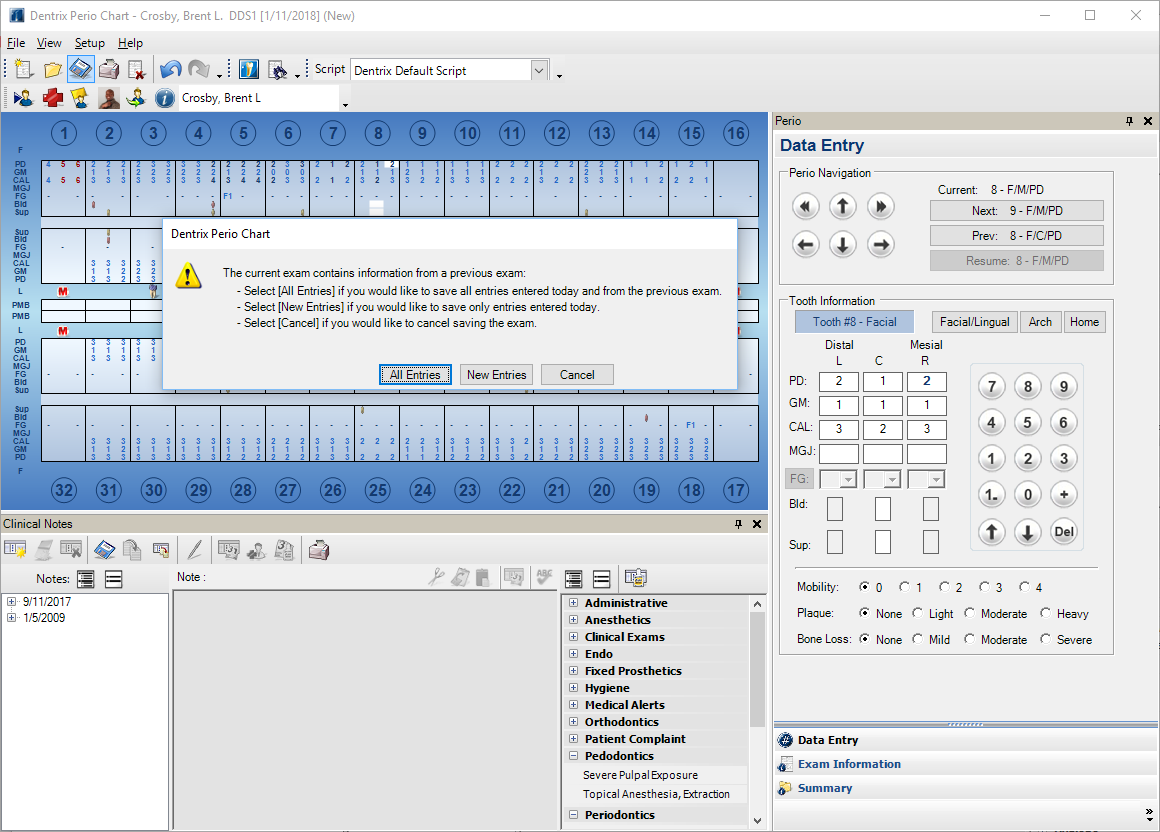Open the File menu
This screenshot has height=832, width=1160.
pos(16,43)
